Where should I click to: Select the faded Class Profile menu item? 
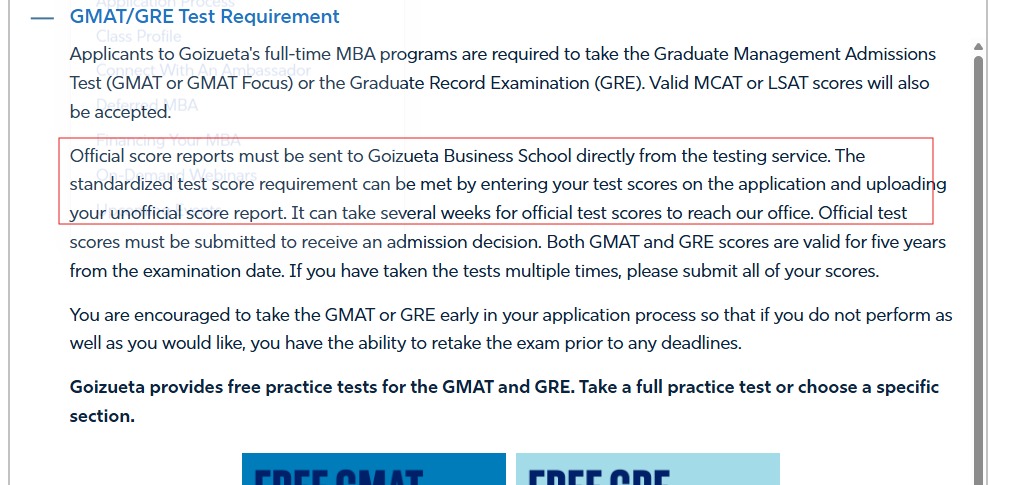pyautogui.click(x=139, y=37)
